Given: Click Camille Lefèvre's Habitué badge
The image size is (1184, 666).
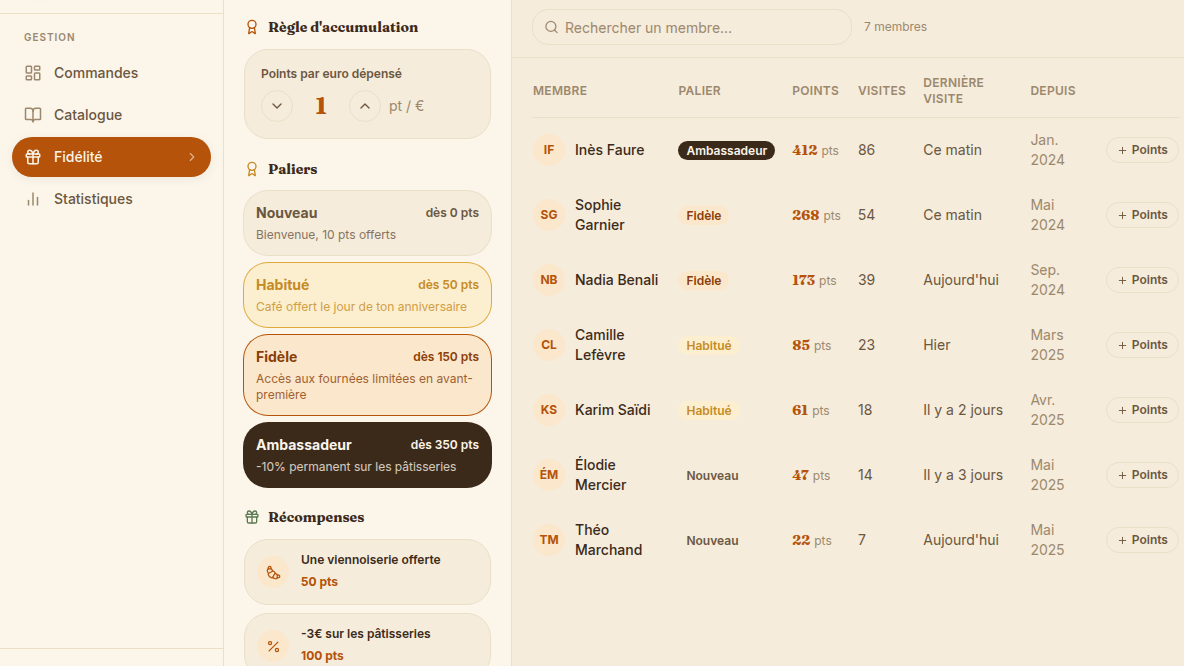Looking at the screenshot, I should tap(708, 345).
